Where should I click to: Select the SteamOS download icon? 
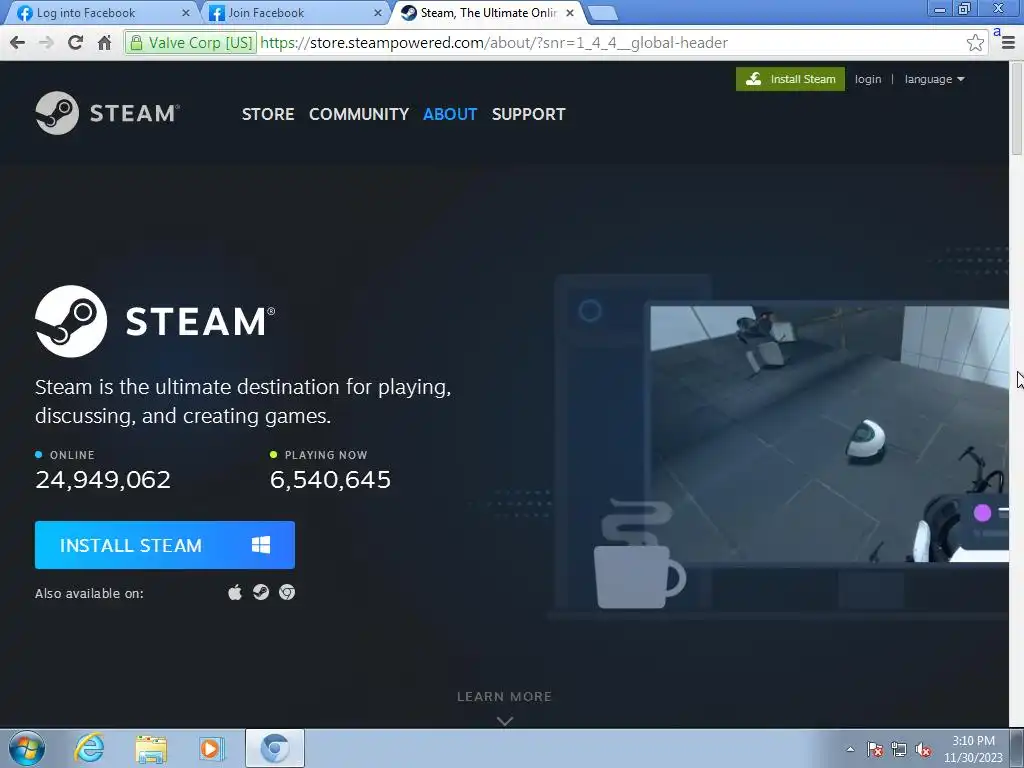tap(261, 592)
